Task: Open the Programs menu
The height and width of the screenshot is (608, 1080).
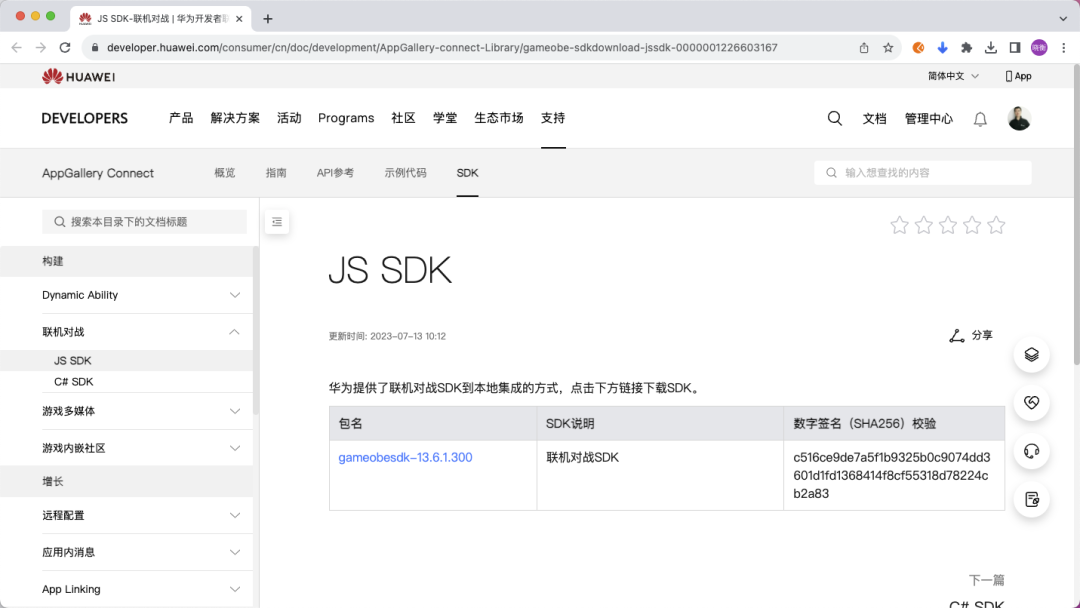Action: 346,118
